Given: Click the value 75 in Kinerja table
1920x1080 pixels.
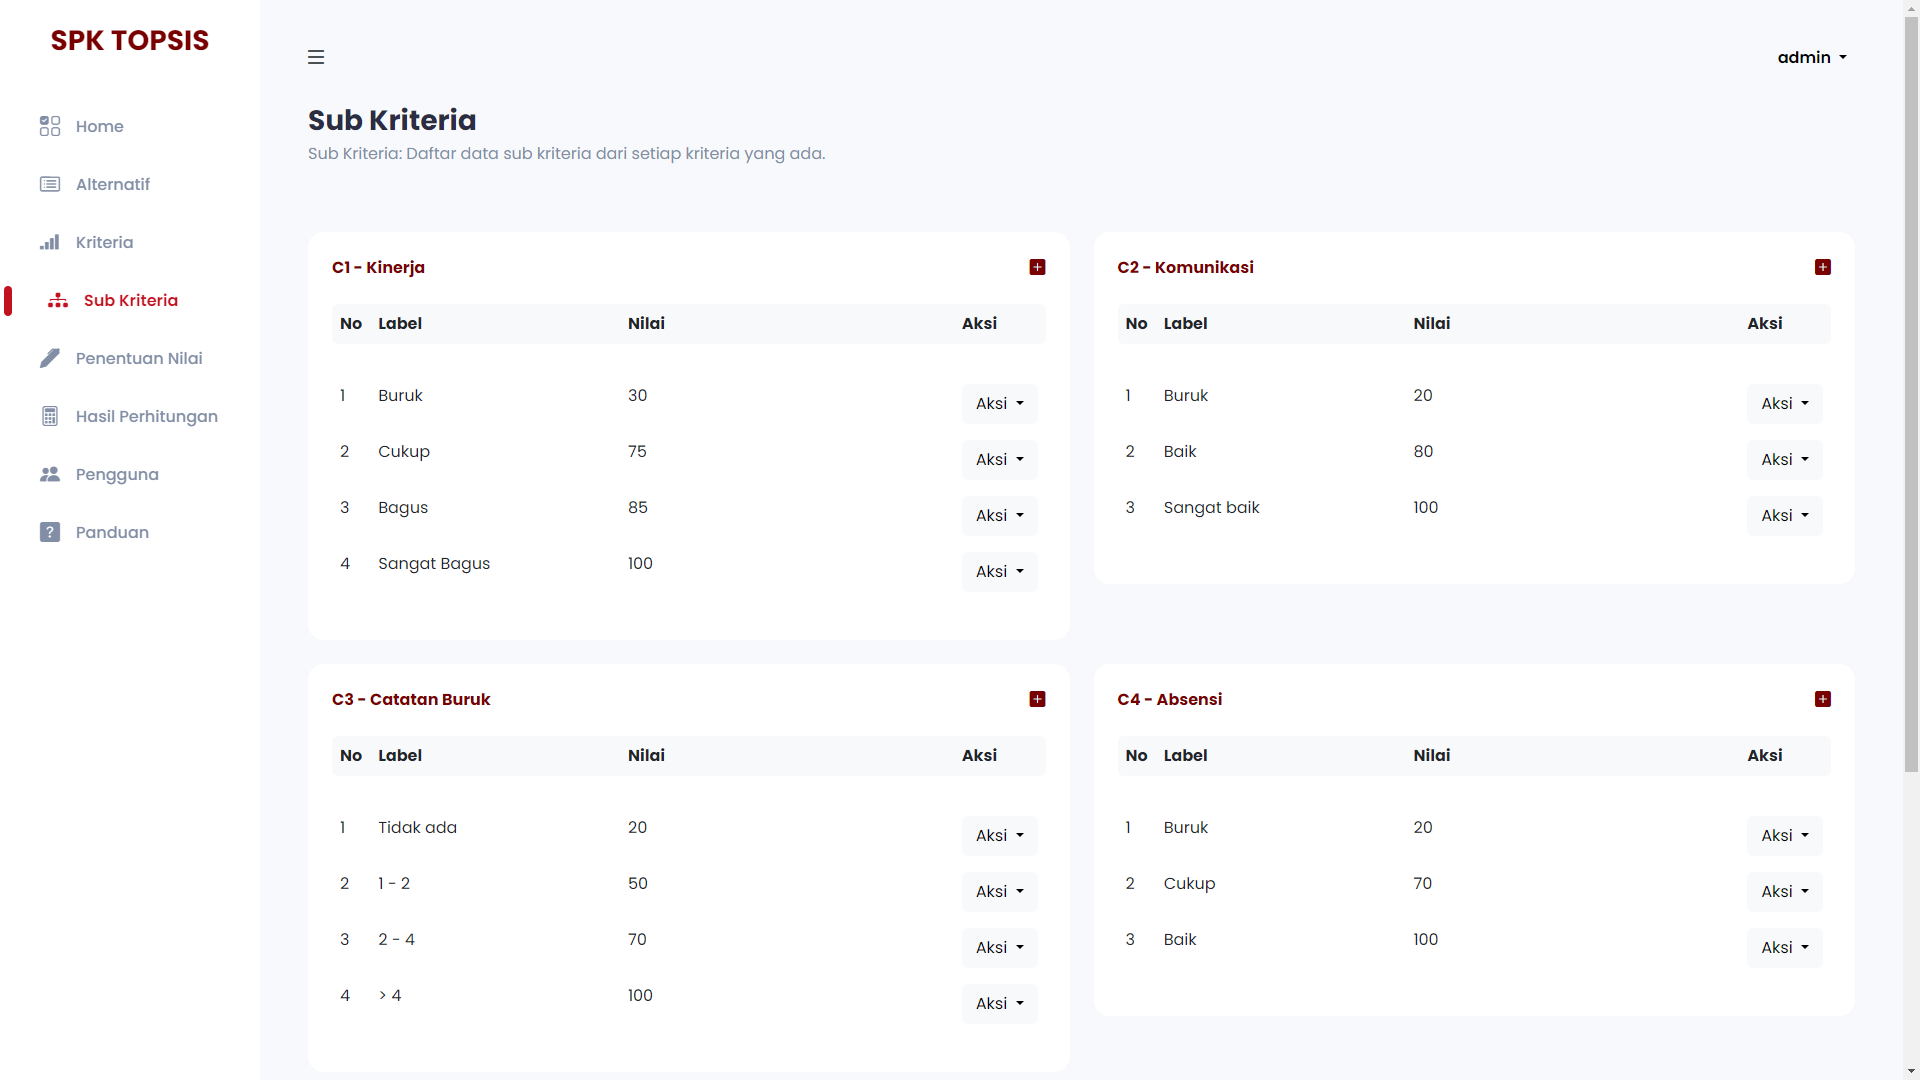Looking at the screenshot, I should click(x=637, y=452).
